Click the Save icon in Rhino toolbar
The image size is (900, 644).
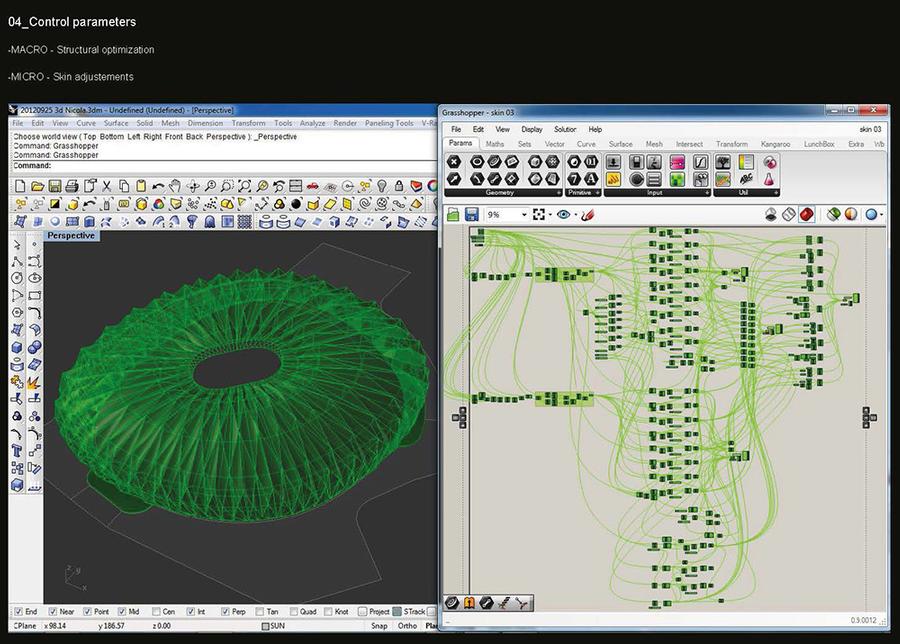[x=55, y=186]
